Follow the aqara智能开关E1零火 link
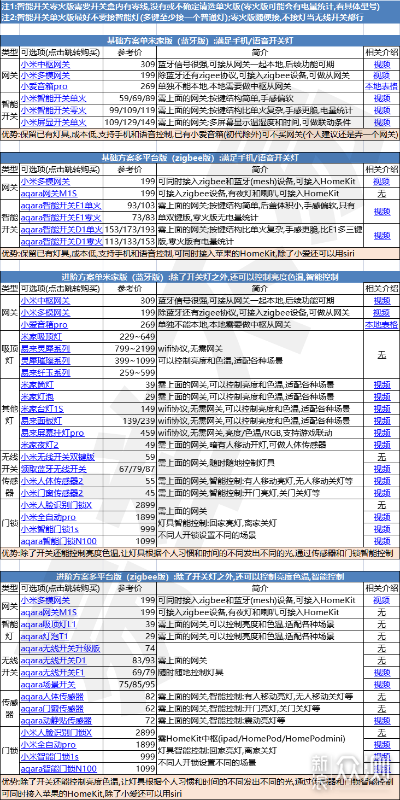Image resolution: width=400 pixels, height=800 pixels. tap(61, 217)
